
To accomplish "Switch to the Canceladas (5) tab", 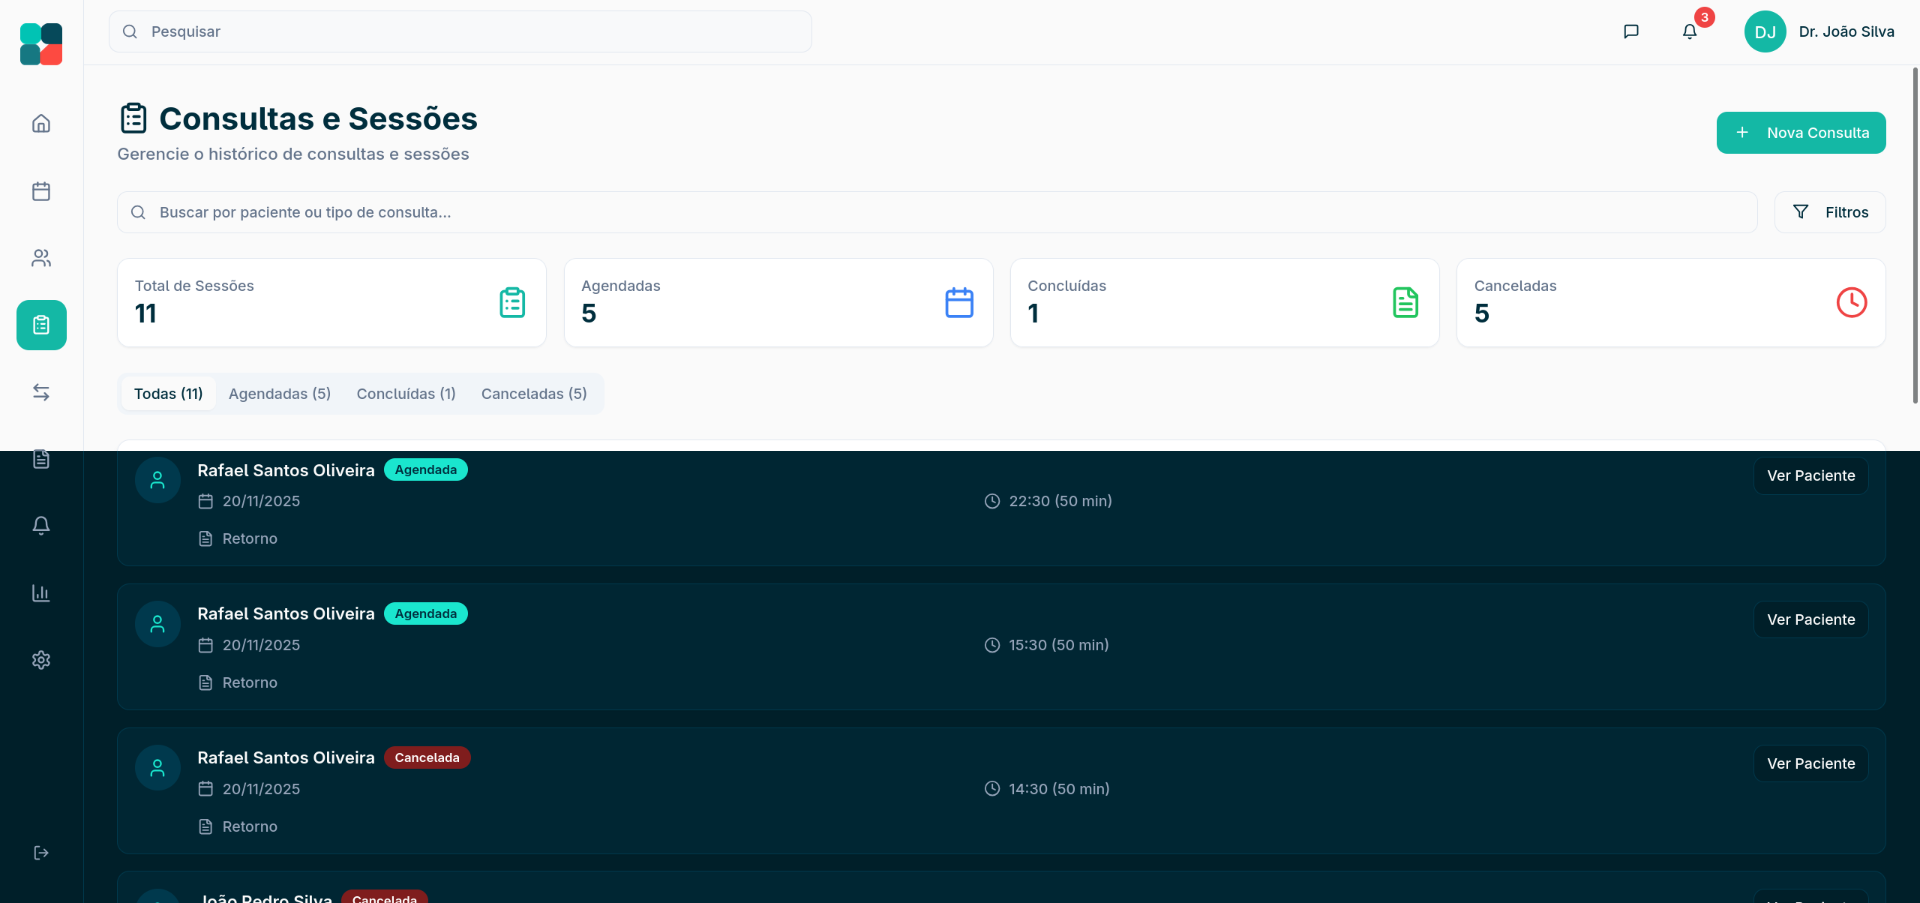I will tap(534, 394).
